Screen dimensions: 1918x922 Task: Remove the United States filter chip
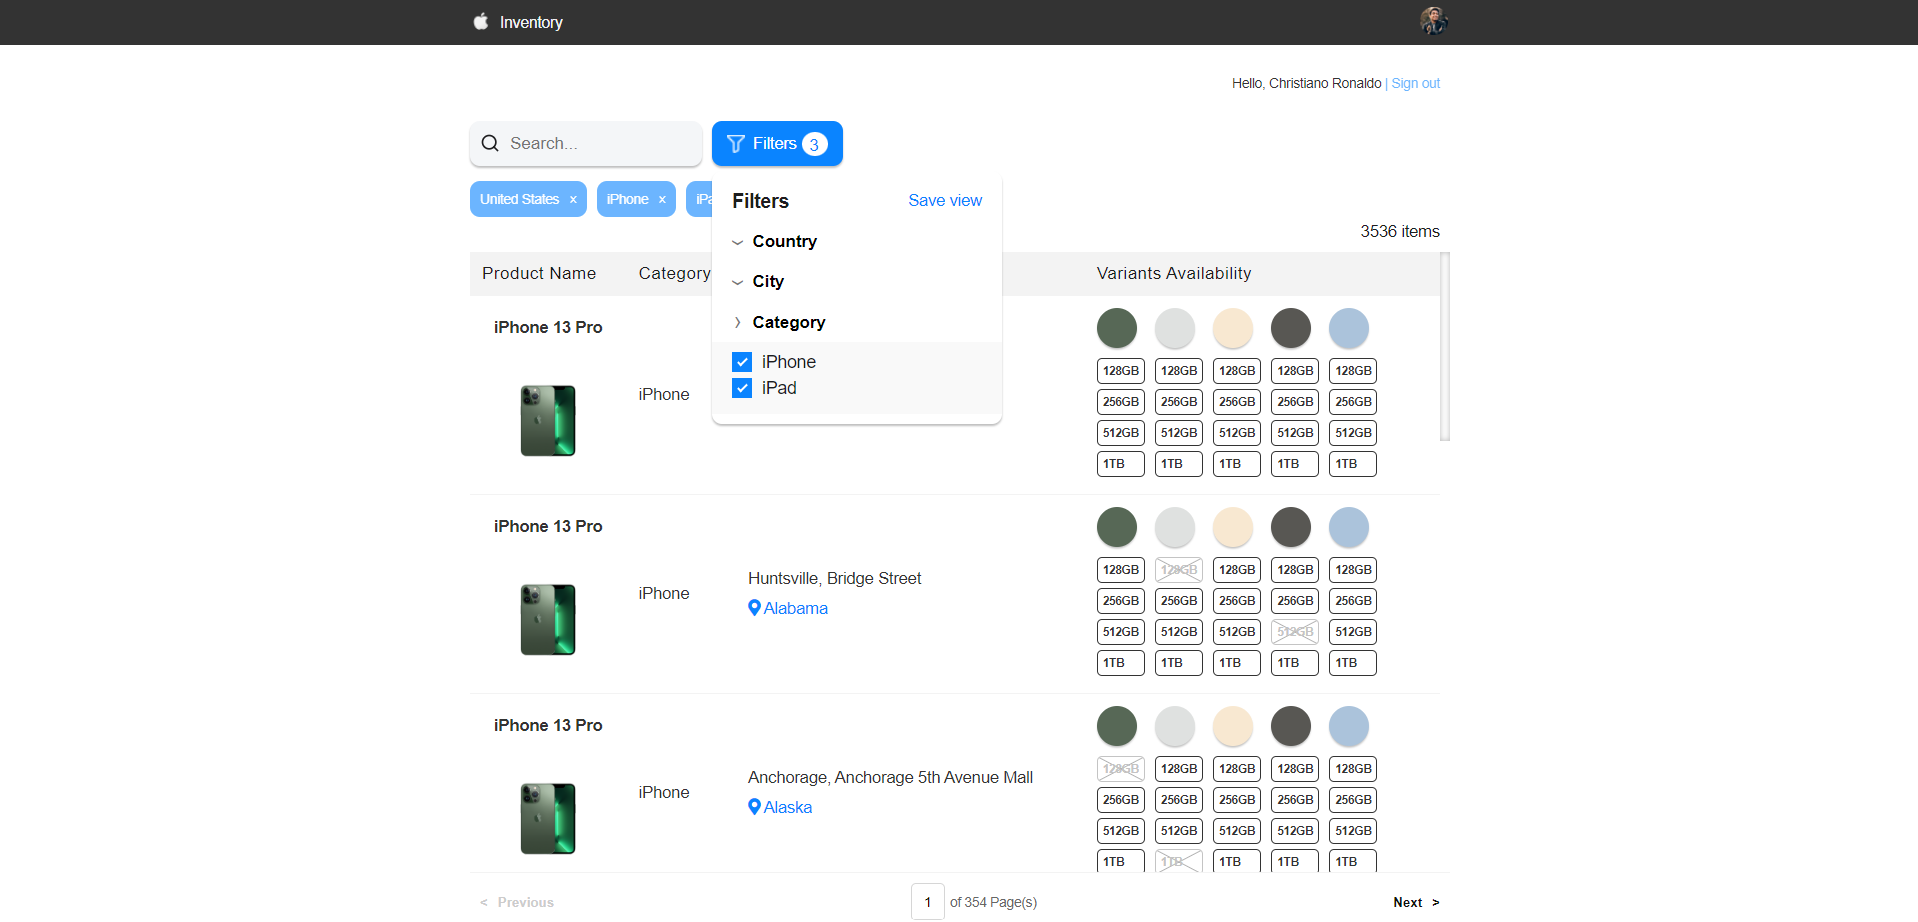(573, 200)
